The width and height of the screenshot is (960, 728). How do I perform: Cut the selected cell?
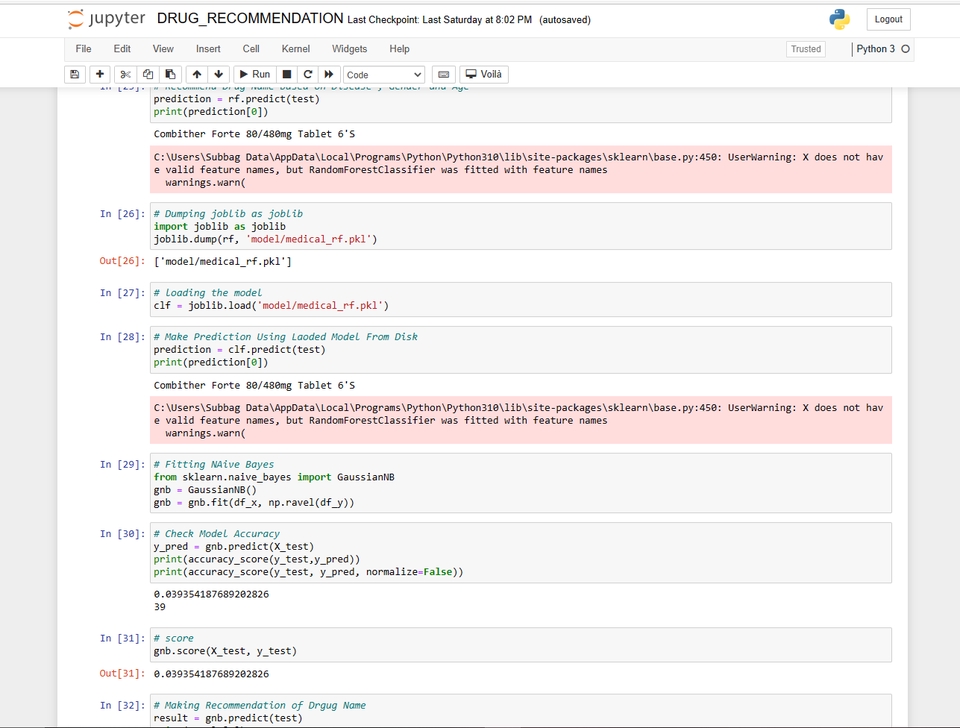point(124,74)
